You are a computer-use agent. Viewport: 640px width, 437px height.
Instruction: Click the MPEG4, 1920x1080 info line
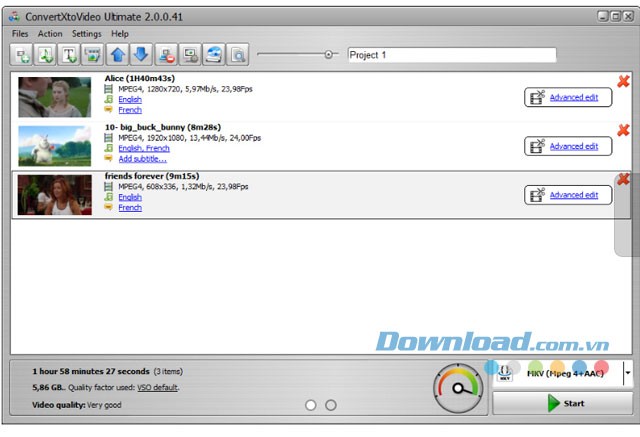189,138
